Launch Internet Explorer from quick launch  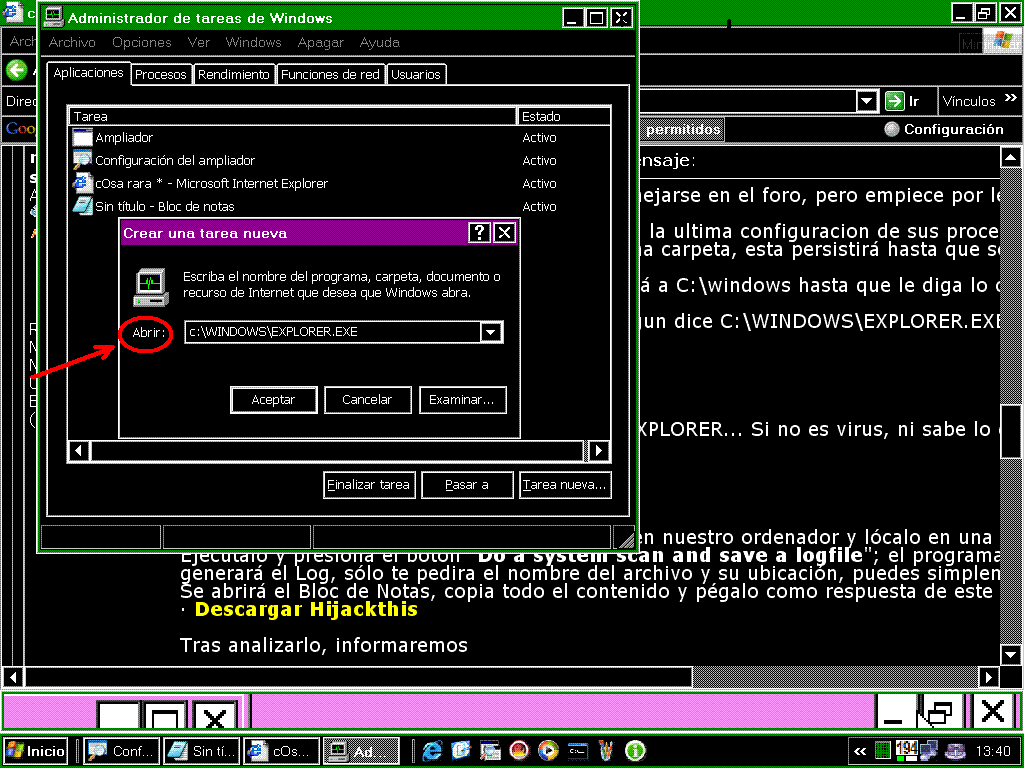tap(432, 751)
